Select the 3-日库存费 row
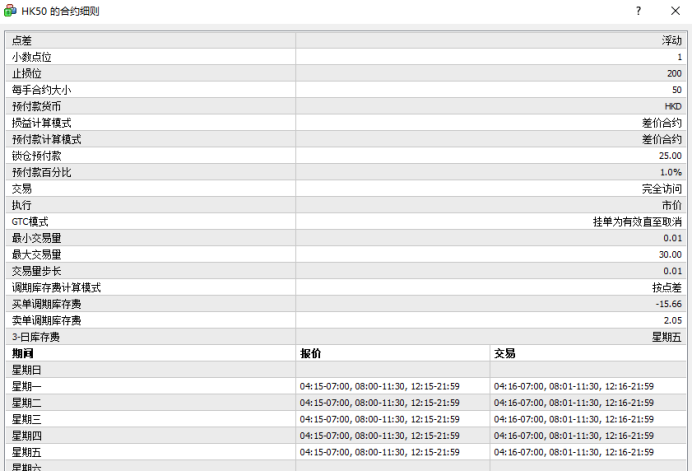The image size is (693, 471). pos(150,336)
